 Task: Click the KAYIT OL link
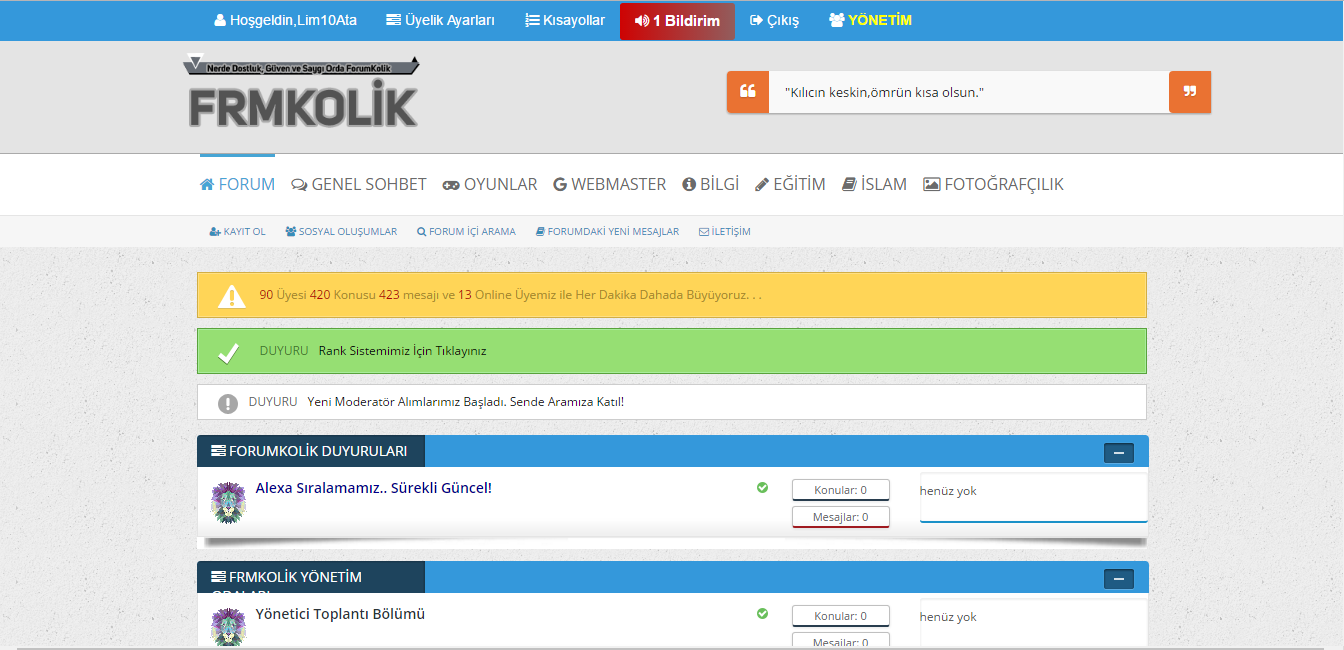click(x=237, y=231)
